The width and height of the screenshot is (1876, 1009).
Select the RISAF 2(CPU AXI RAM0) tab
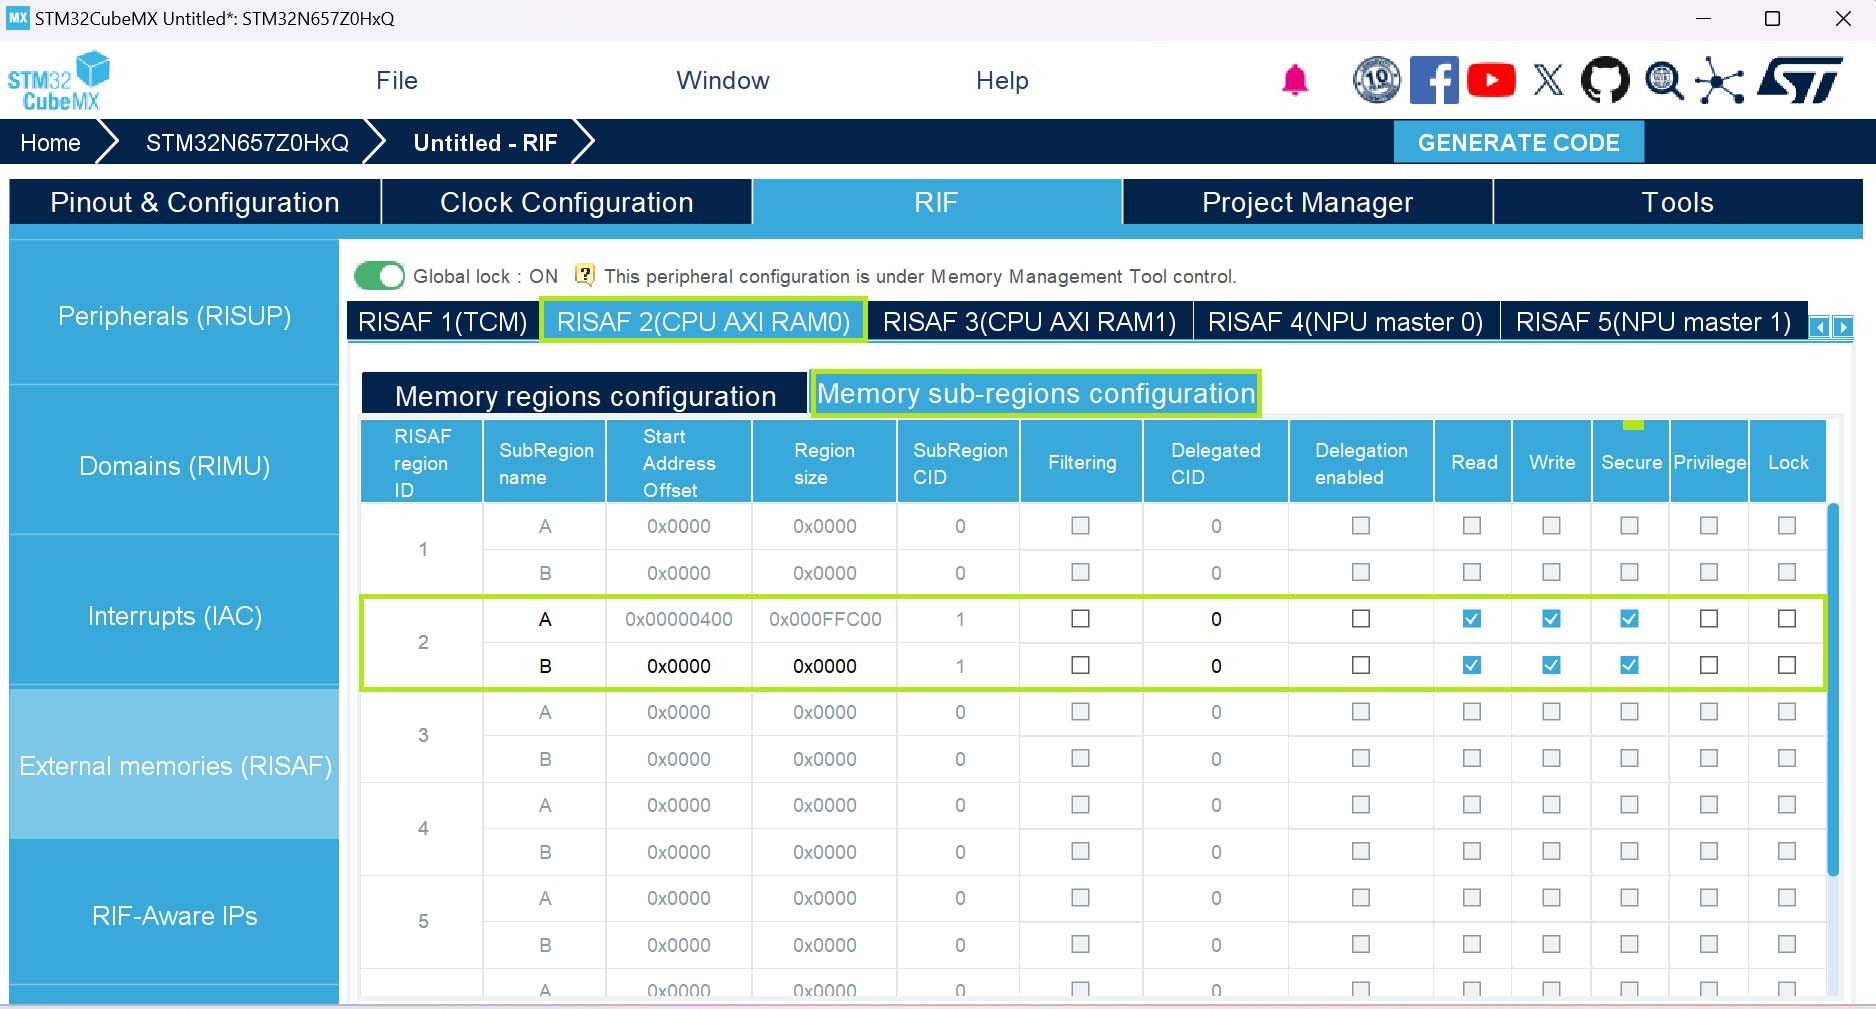coord(703,321)
